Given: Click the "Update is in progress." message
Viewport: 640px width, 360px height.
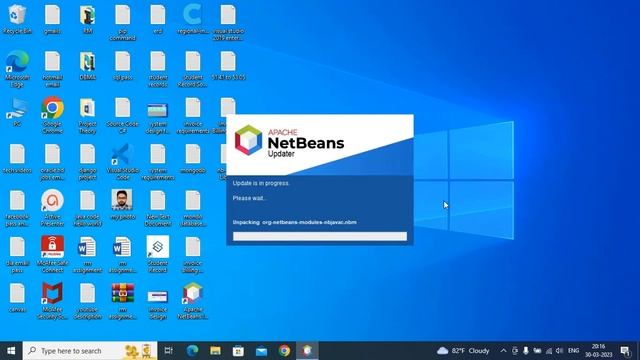Looking at the screenshot, I should tap(261, 183).
